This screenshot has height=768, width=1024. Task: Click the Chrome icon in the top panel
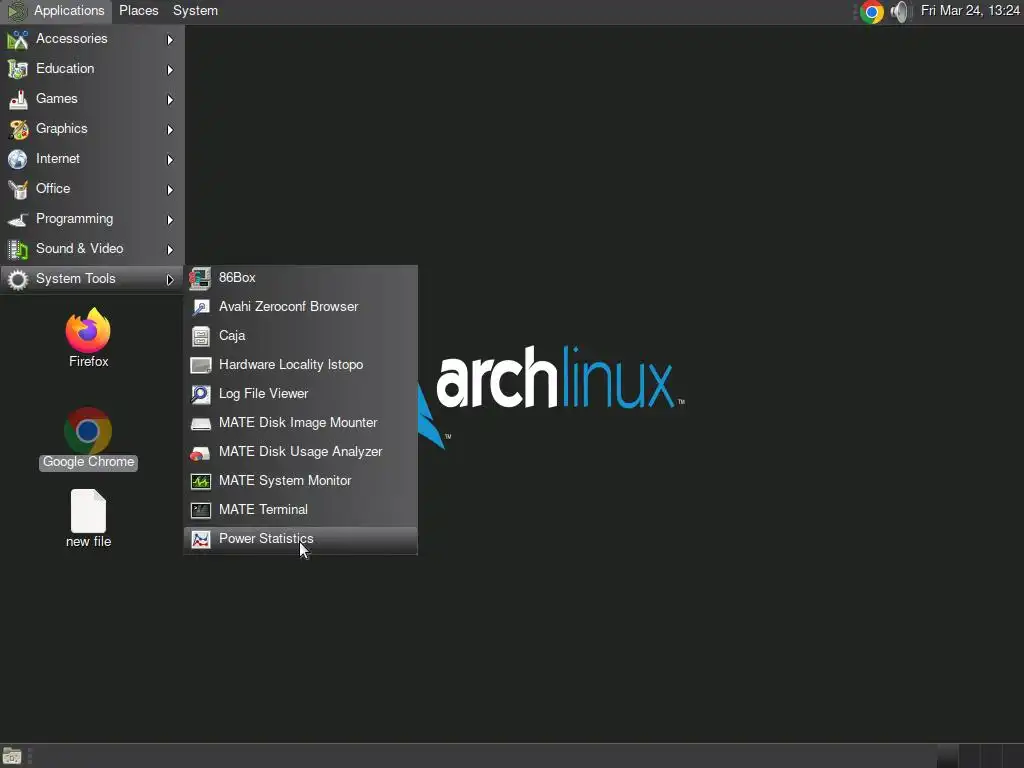[x=871, y=12]
